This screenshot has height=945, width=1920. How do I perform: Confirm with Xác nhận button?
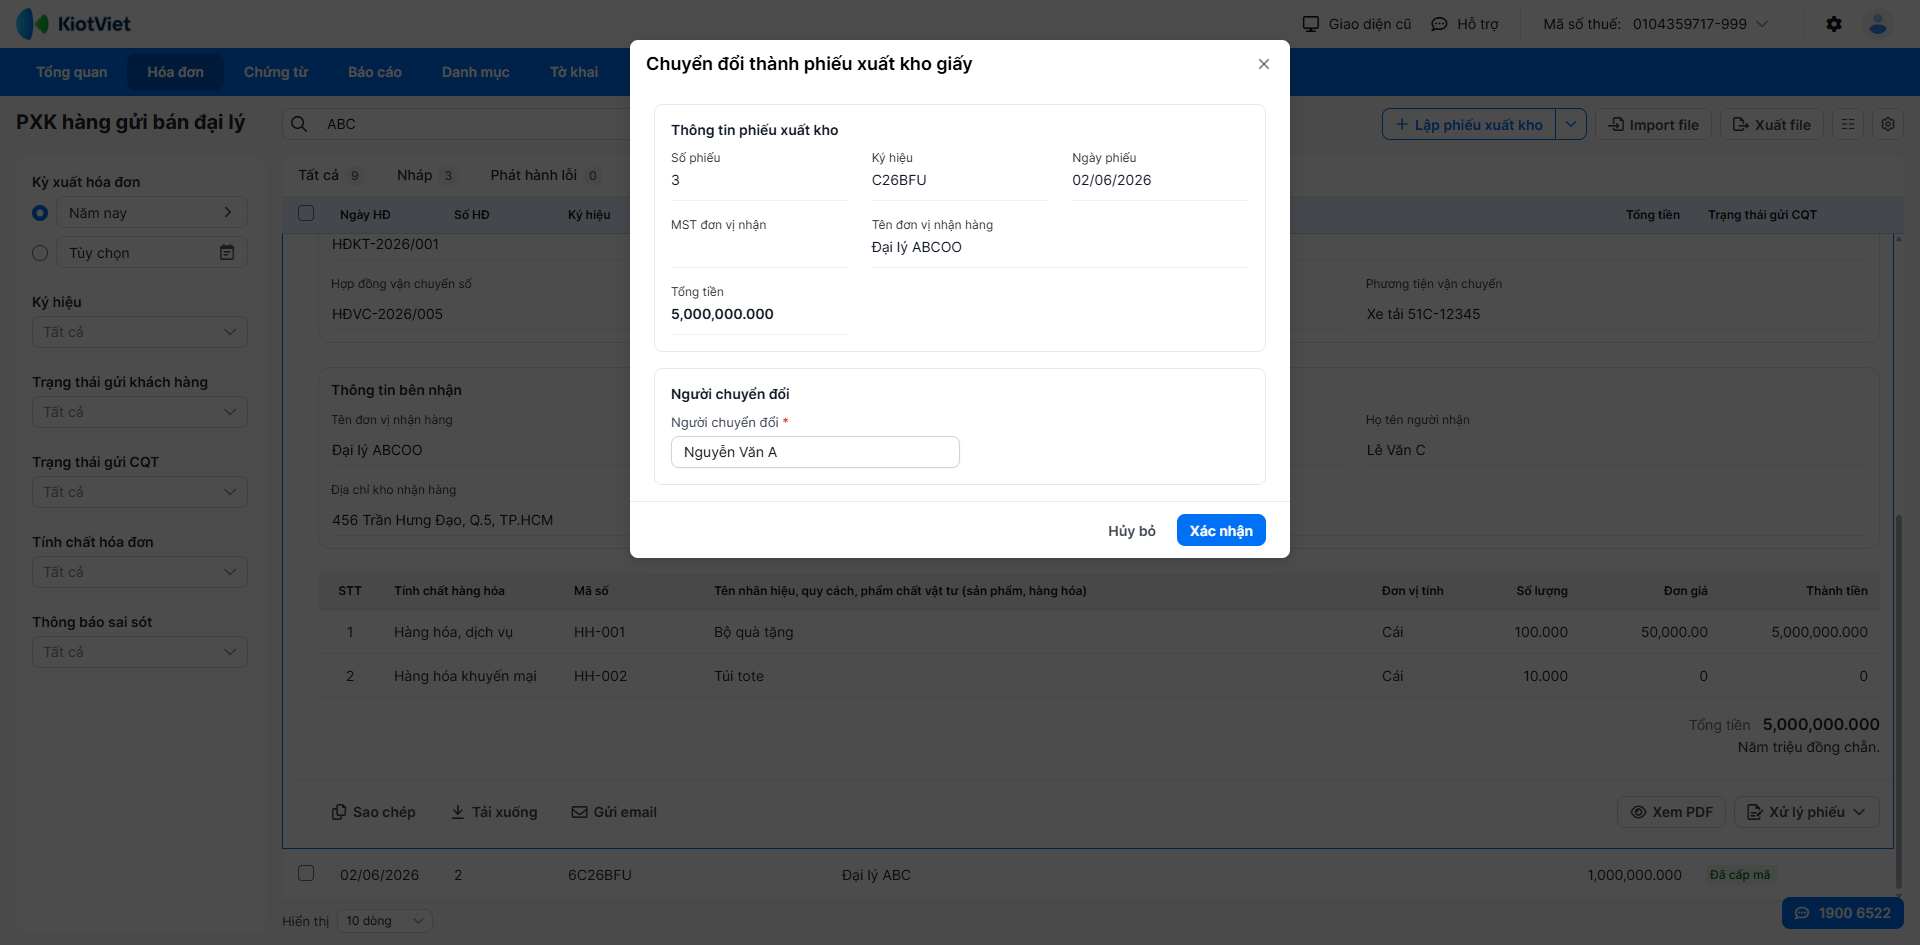1221,530
